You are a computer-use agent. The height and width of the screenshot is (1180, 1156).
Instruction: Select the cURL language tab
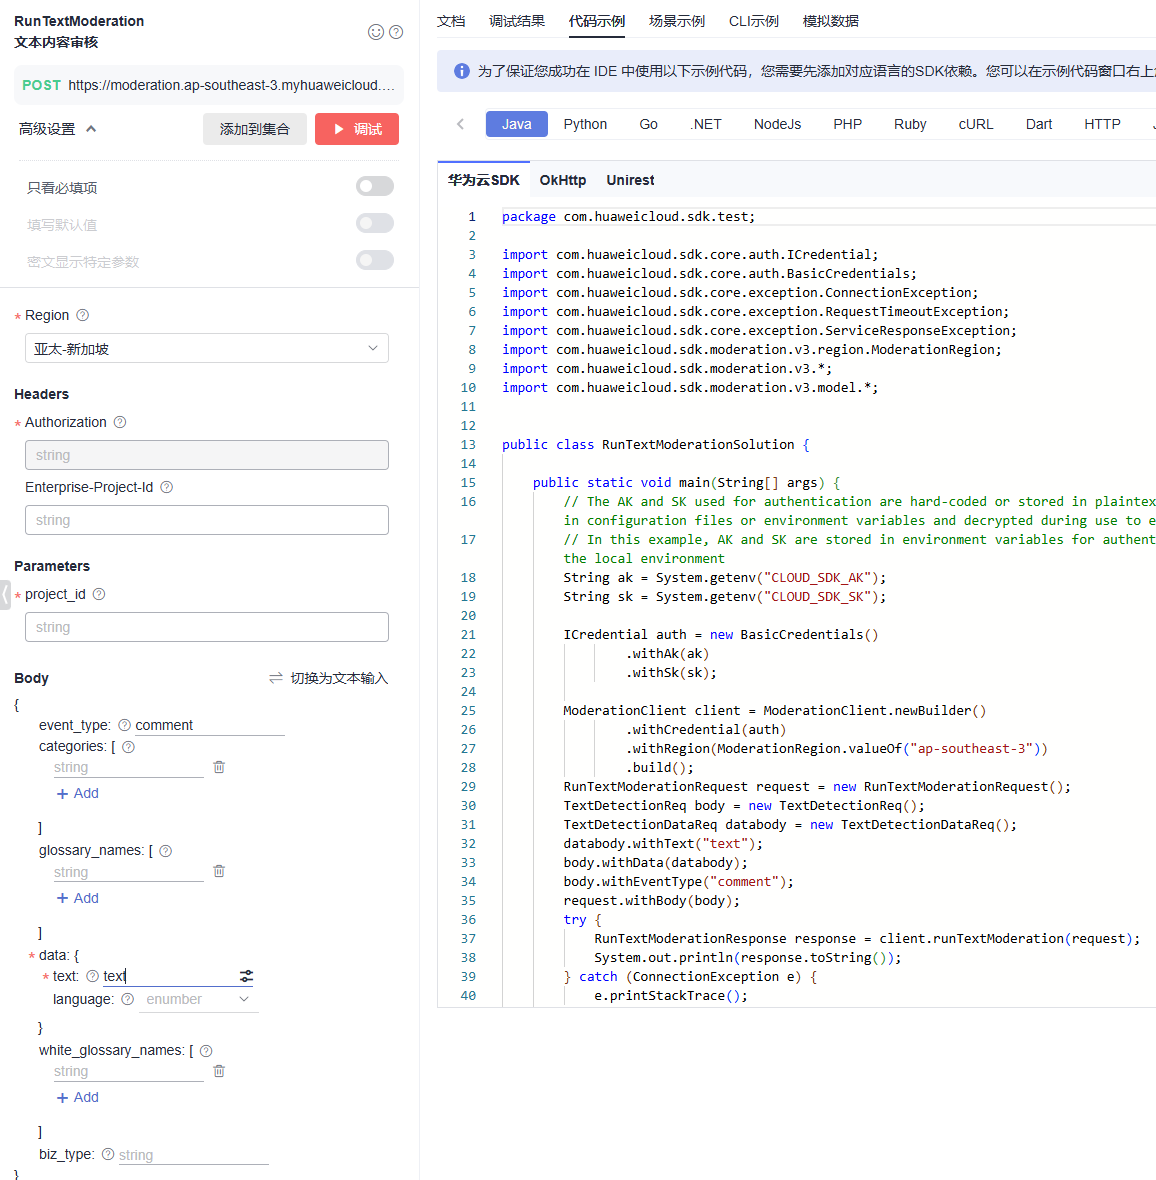(x=975, y=124)
